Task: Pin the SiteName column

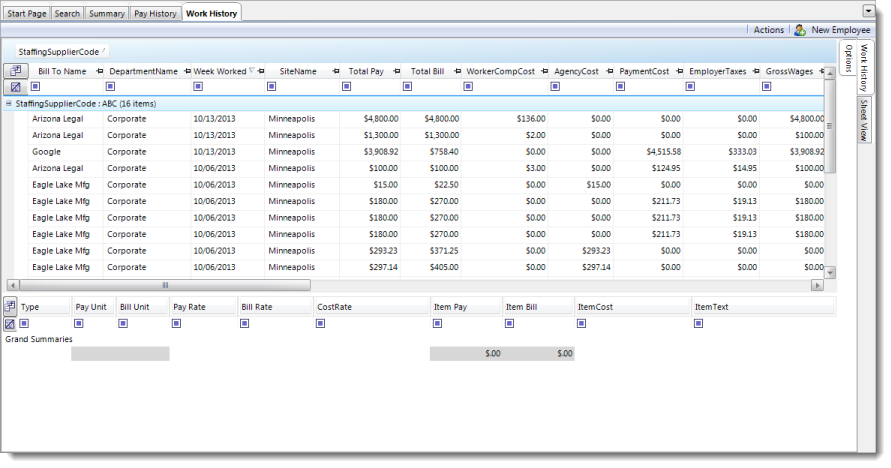Action: coord(336,72)
